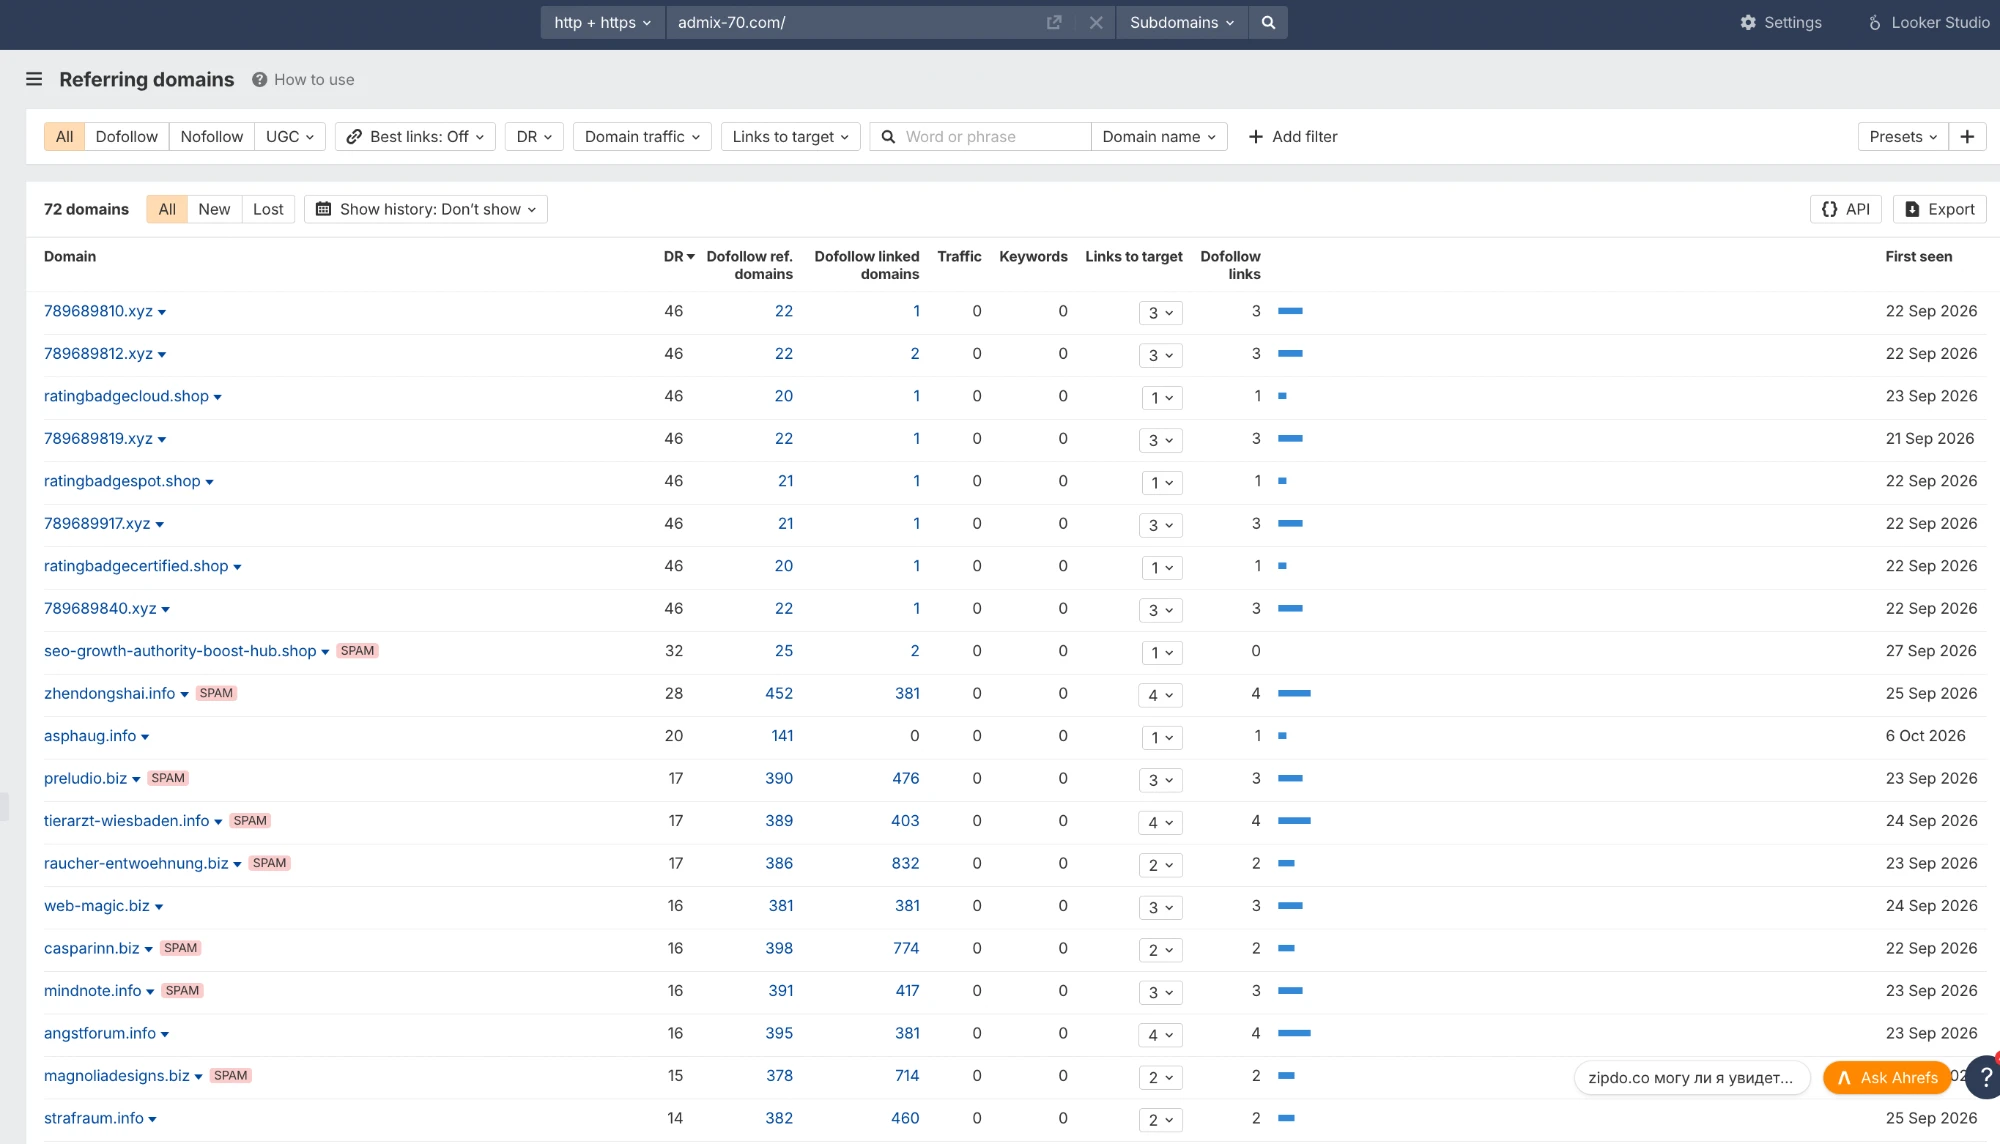Show only New domains
This screenshot has width=2000, height=1144.
[214, 209]
